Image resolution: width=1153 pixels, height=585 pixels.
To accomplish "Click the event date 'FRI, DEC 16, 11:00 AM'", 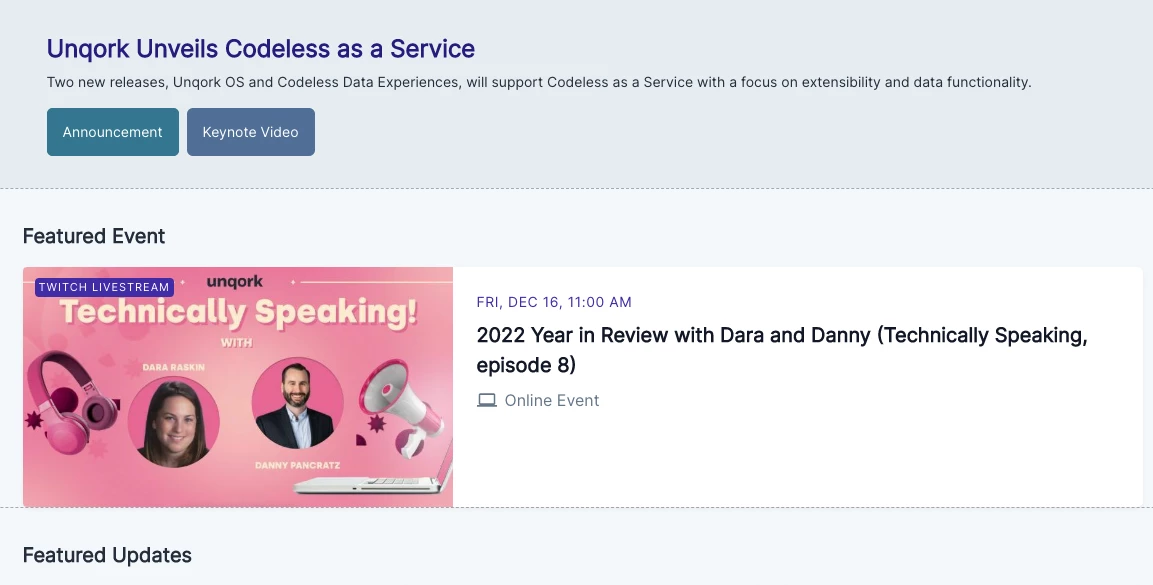I will point(554,302).
